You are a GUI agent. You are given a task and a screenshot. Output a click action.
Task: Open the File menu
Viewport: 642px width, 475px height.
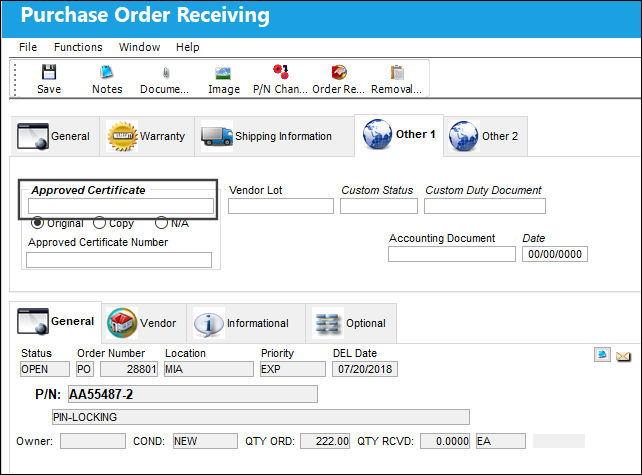tap(28, 47)
